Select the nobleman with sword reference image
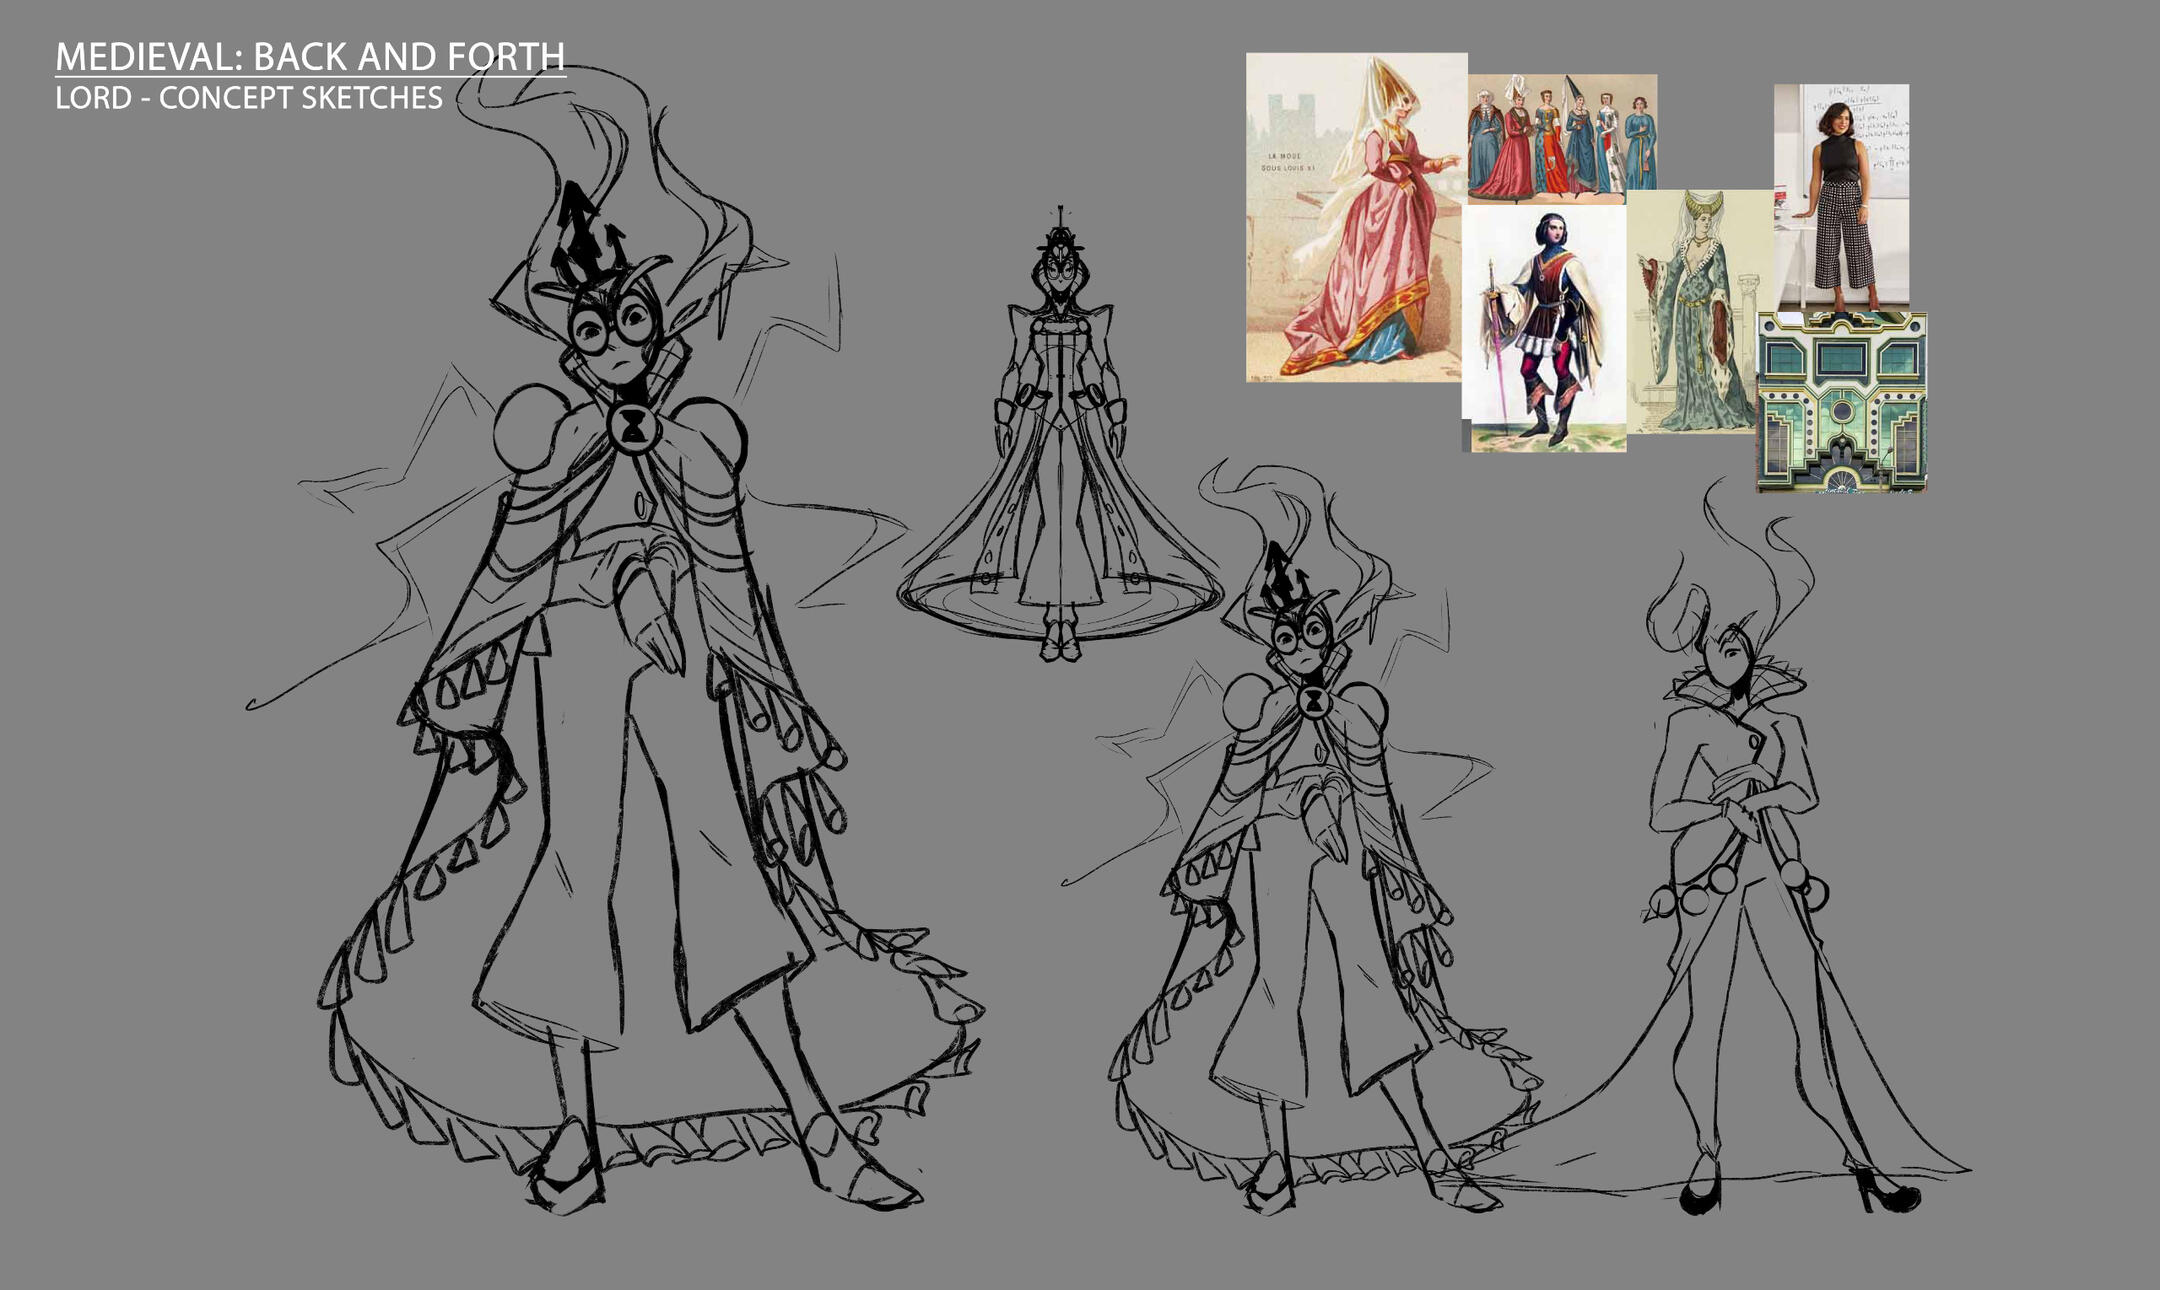The height and width of the screenshot is (1290, 2160). click(1543, 328)
